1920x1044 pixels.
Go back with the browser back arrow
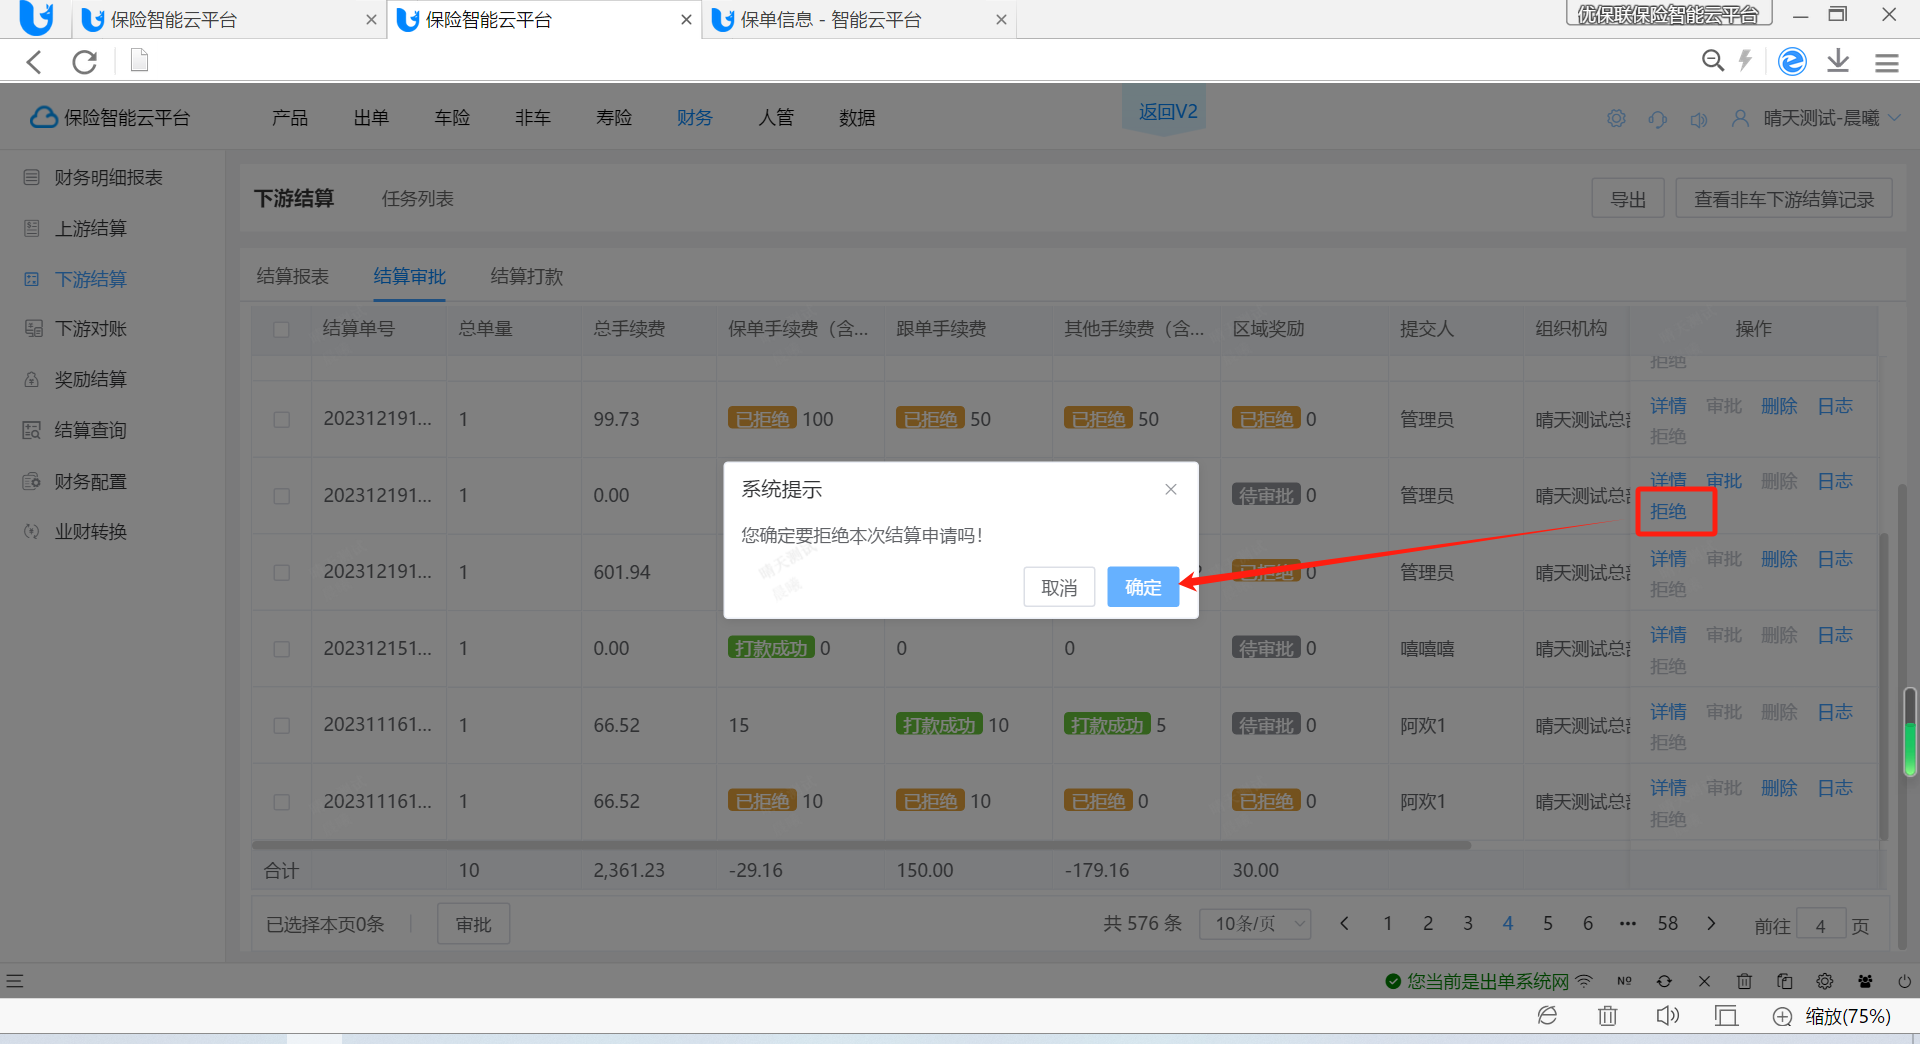click(x=35, y=62)
